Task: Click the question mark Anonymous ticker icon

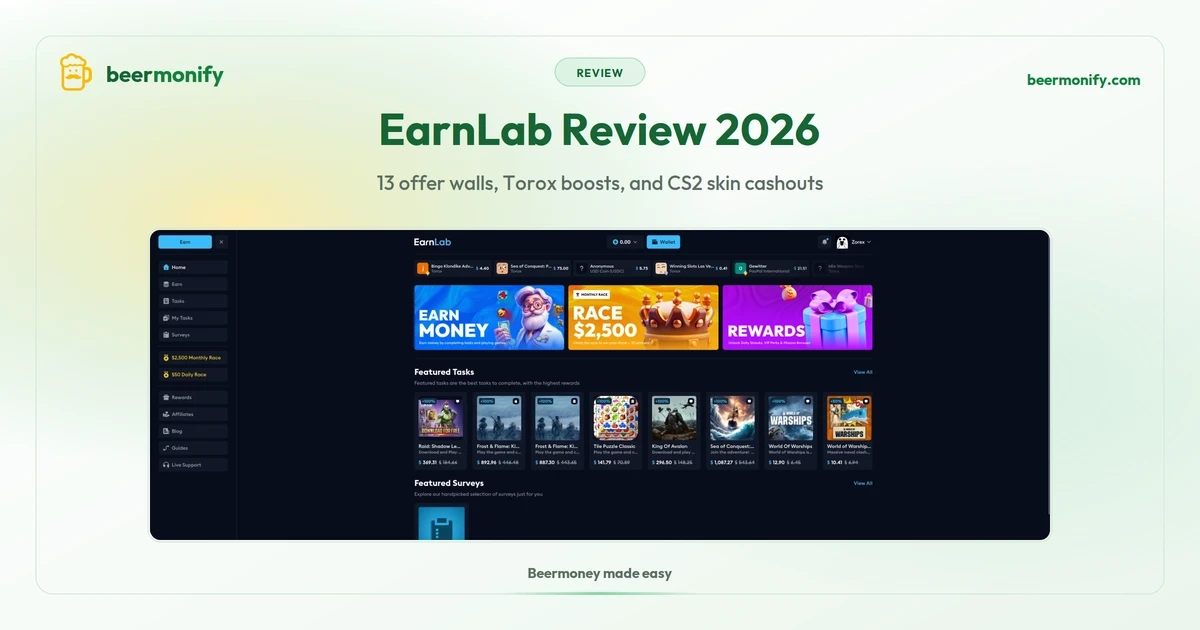Action: [x=581, y=268]
